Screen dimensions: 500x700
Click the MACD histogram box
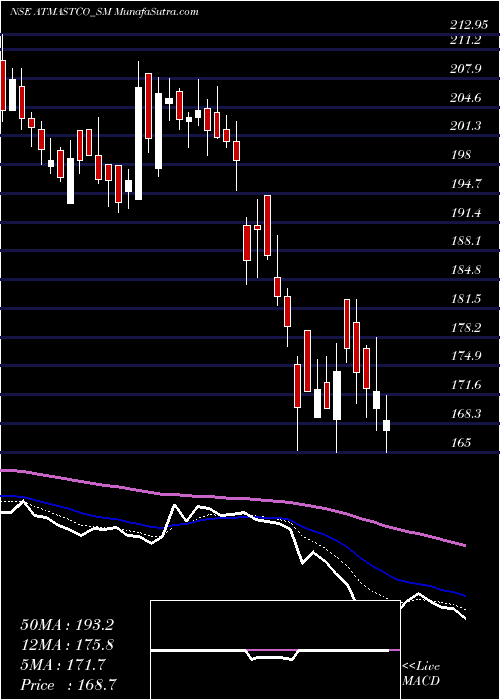[x=275, y=650]
